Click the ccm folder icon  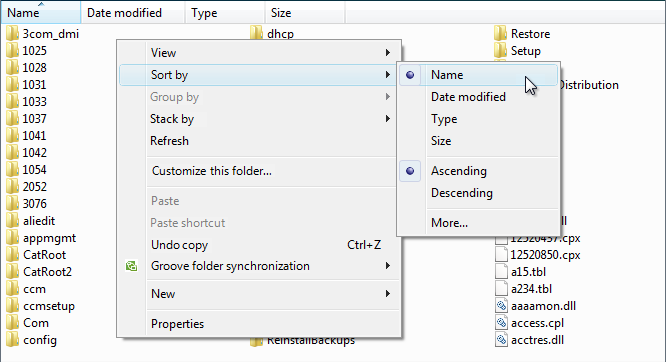point(12,289)
